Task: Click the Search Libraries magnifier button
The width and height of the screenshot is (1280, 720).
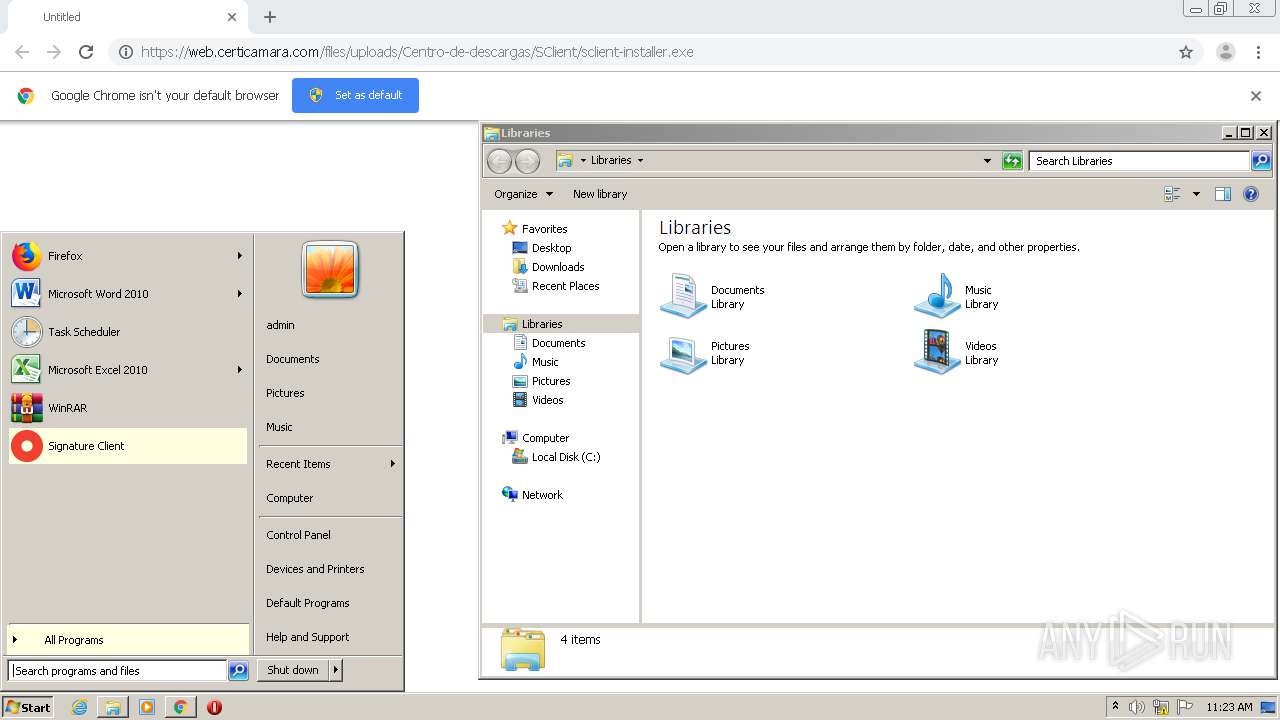Action: 1262,161
